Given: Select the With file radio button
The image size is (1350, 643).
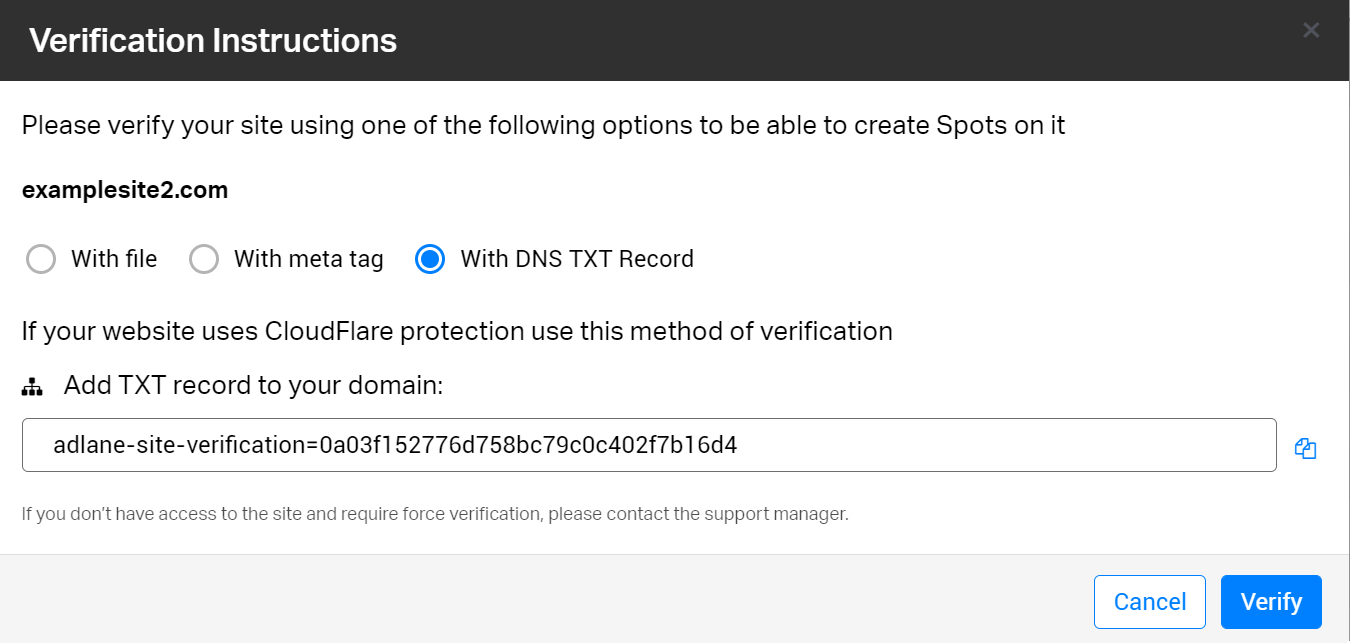Looking at the screenshot, I should coord(41,260).
